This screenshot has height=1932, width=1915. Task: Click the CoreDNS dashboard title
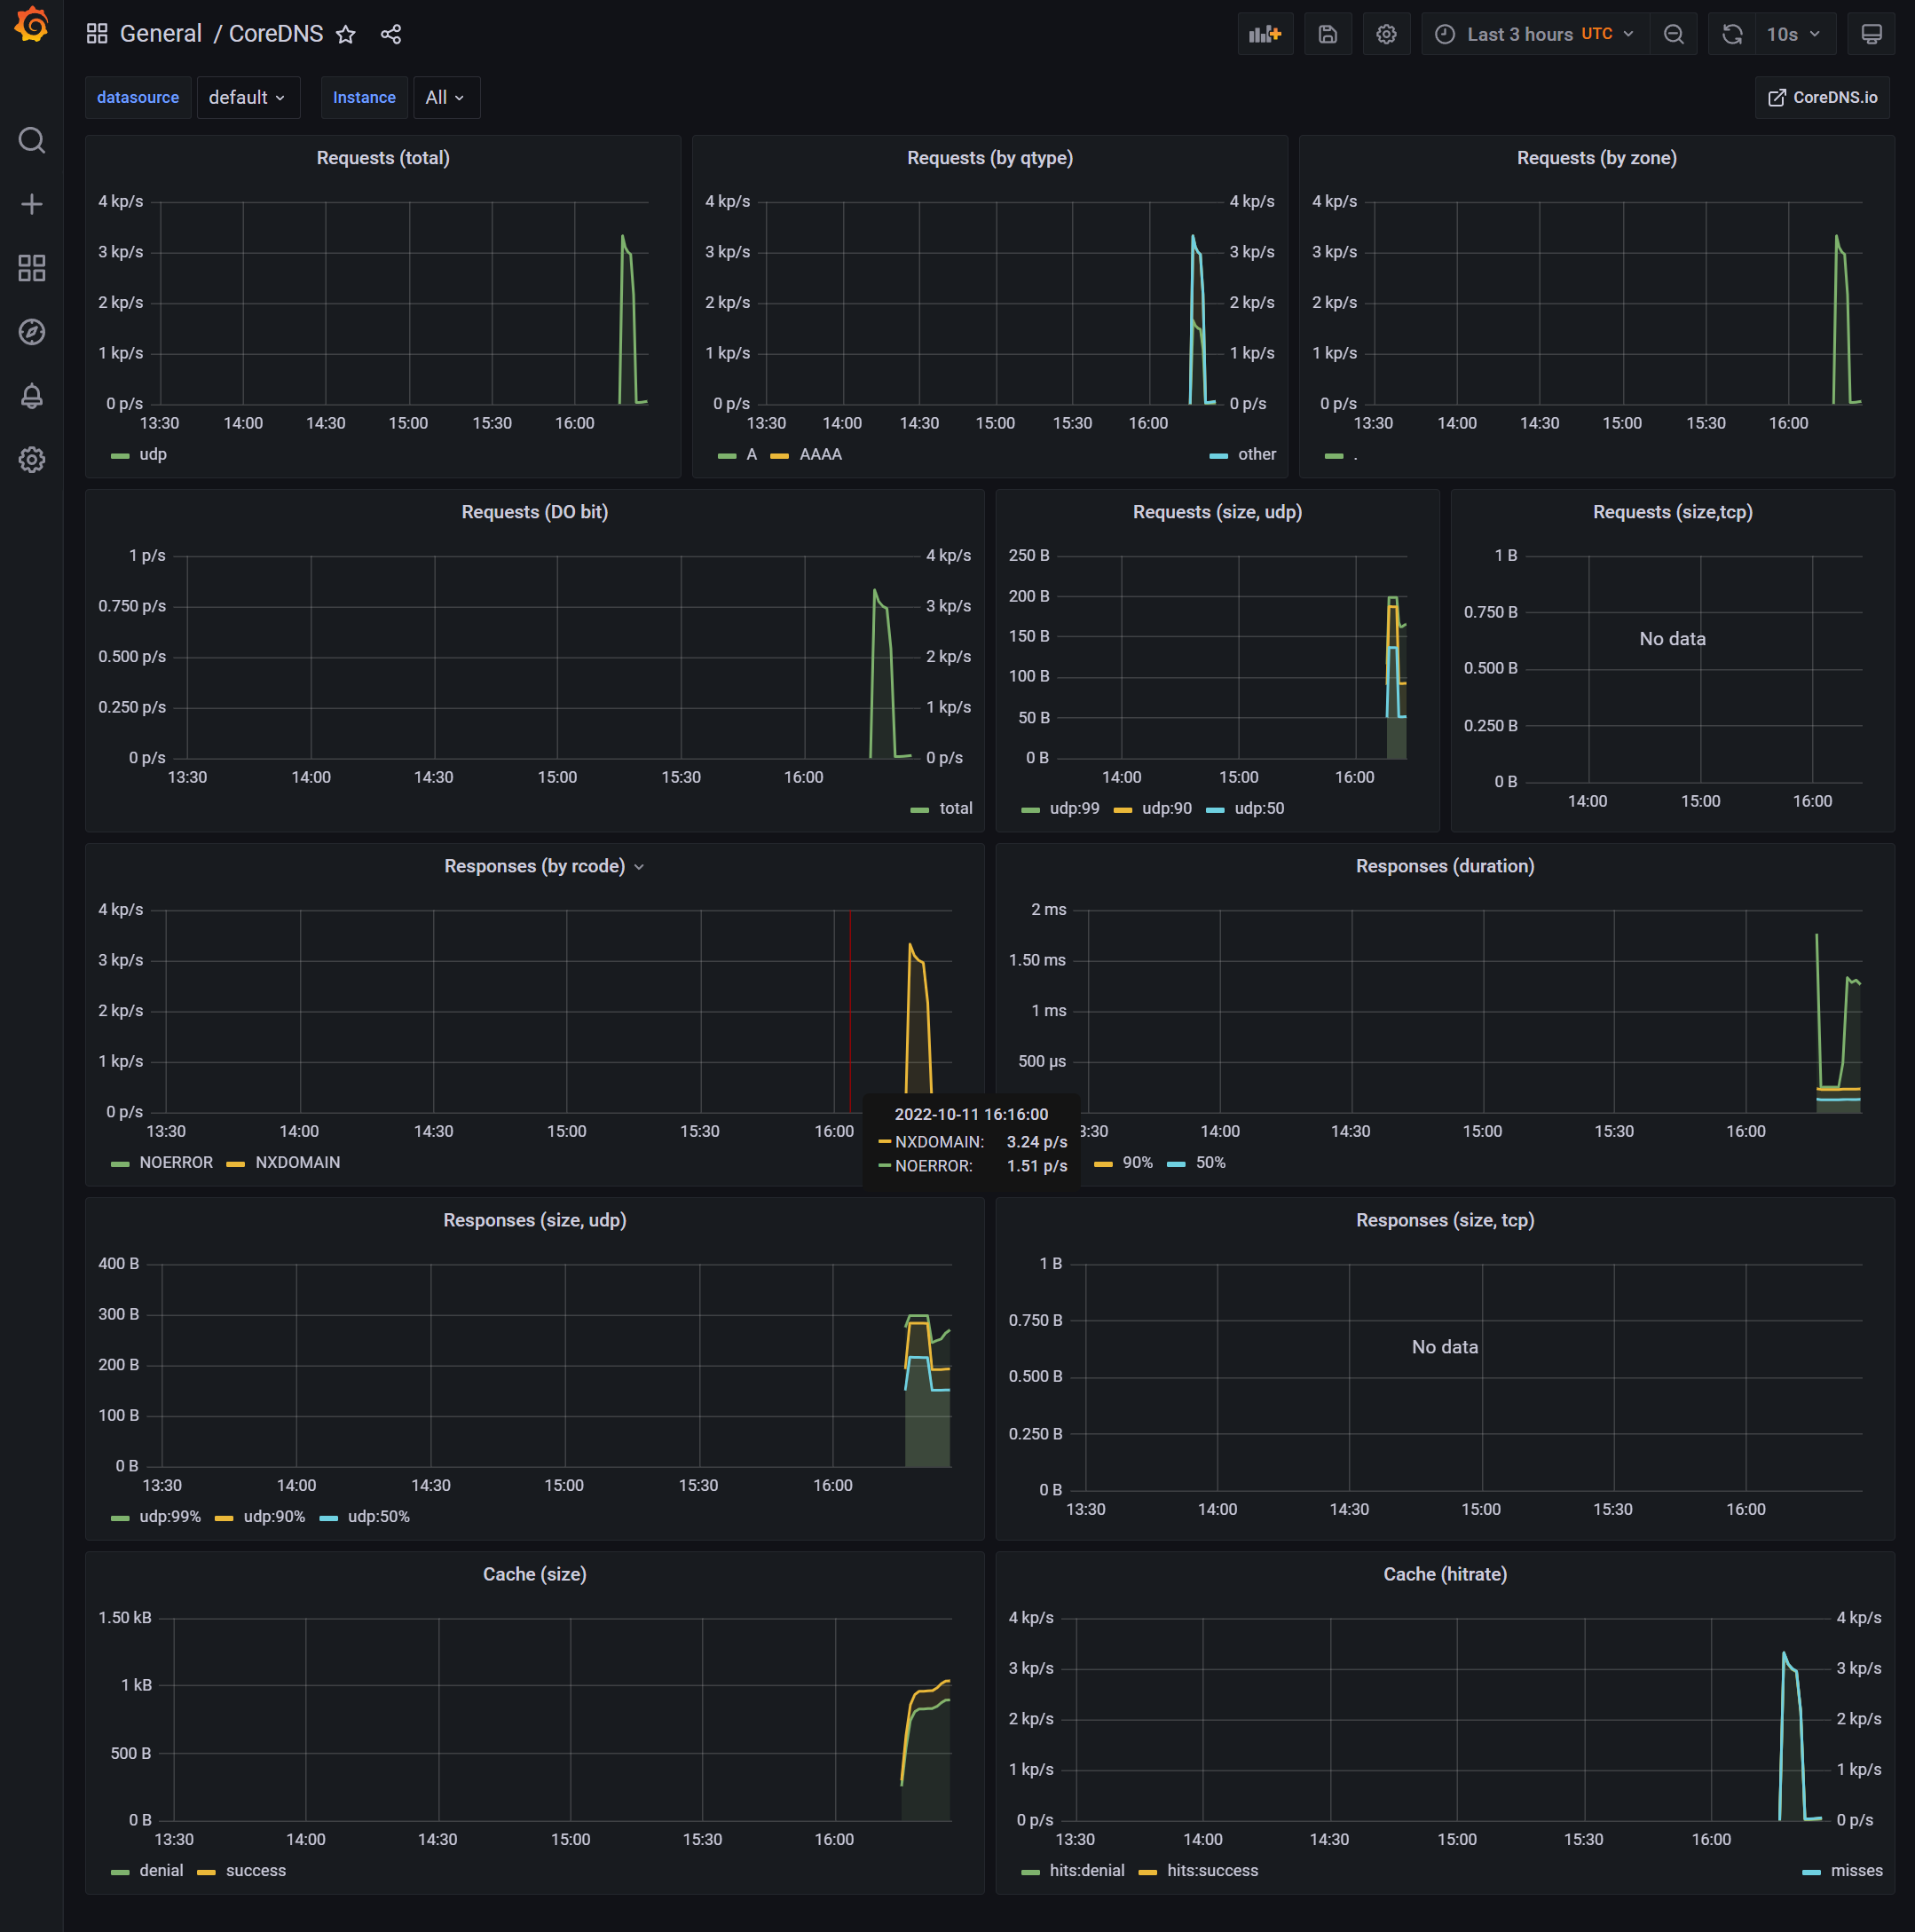point(276,34)
